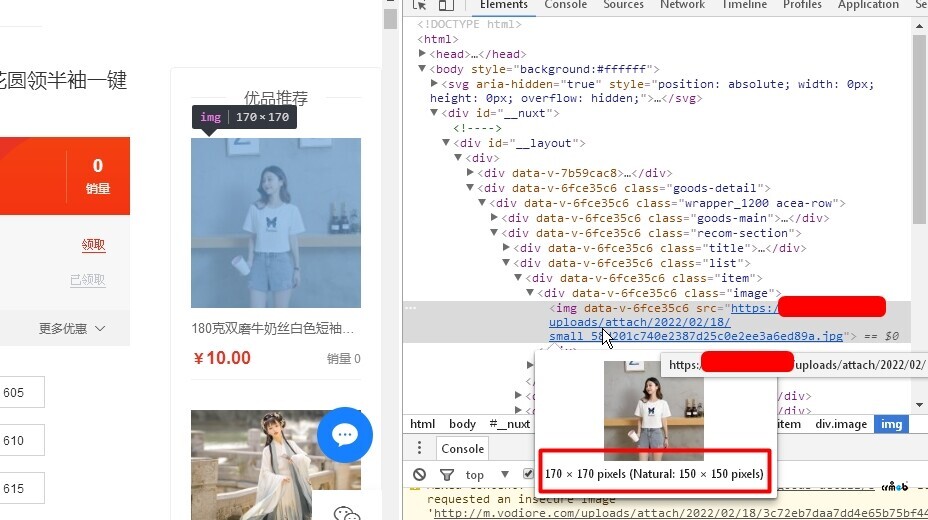Select the 615 size option
Screen dimensions: 928x520
click(x=21, y=488)
